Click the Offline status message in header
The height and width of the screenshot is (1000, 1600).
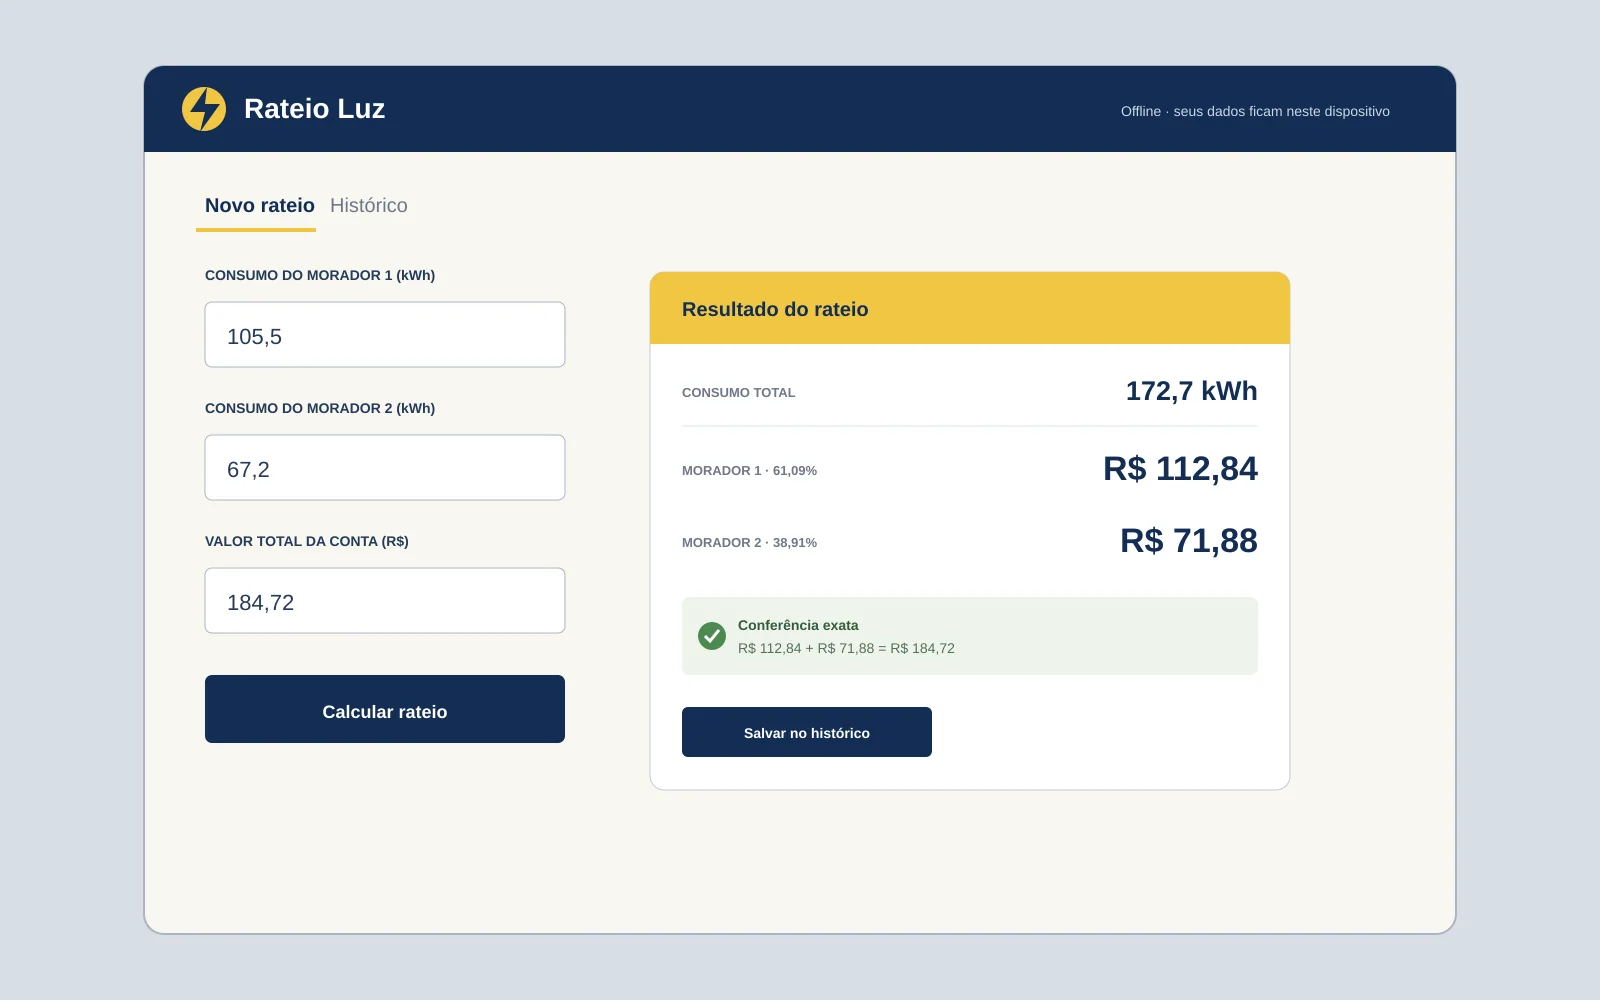[1255, 111]
